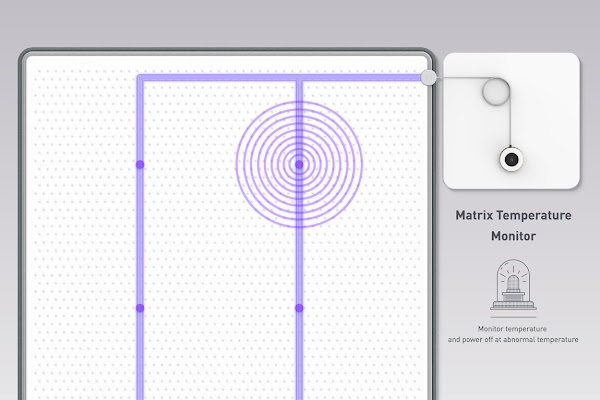The image size is (600, 400).
Task: Click the purple node inside concentric rings
Action: tap(299, 164)
